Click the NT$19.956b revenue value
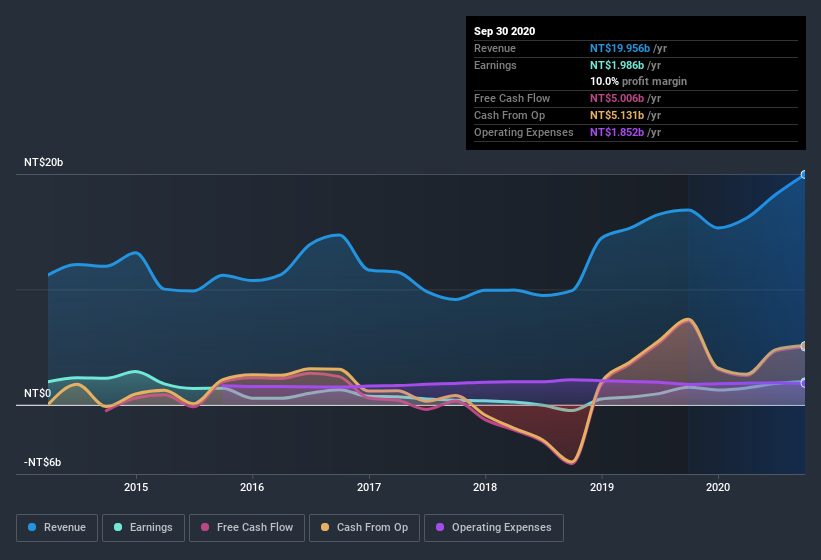The width and height of the screenshot is (821, 560). tap(620, 48)
